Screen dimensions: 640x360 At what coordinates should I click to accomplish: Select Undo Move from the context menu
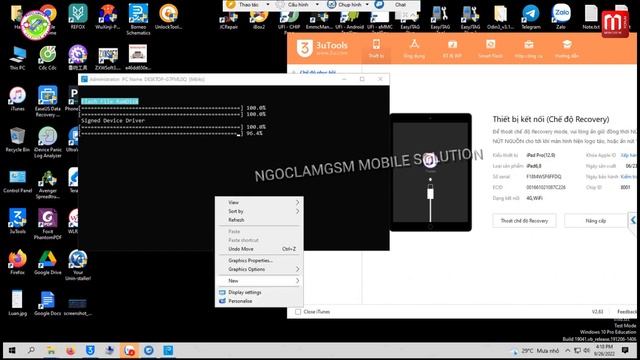tap(260, 249)
